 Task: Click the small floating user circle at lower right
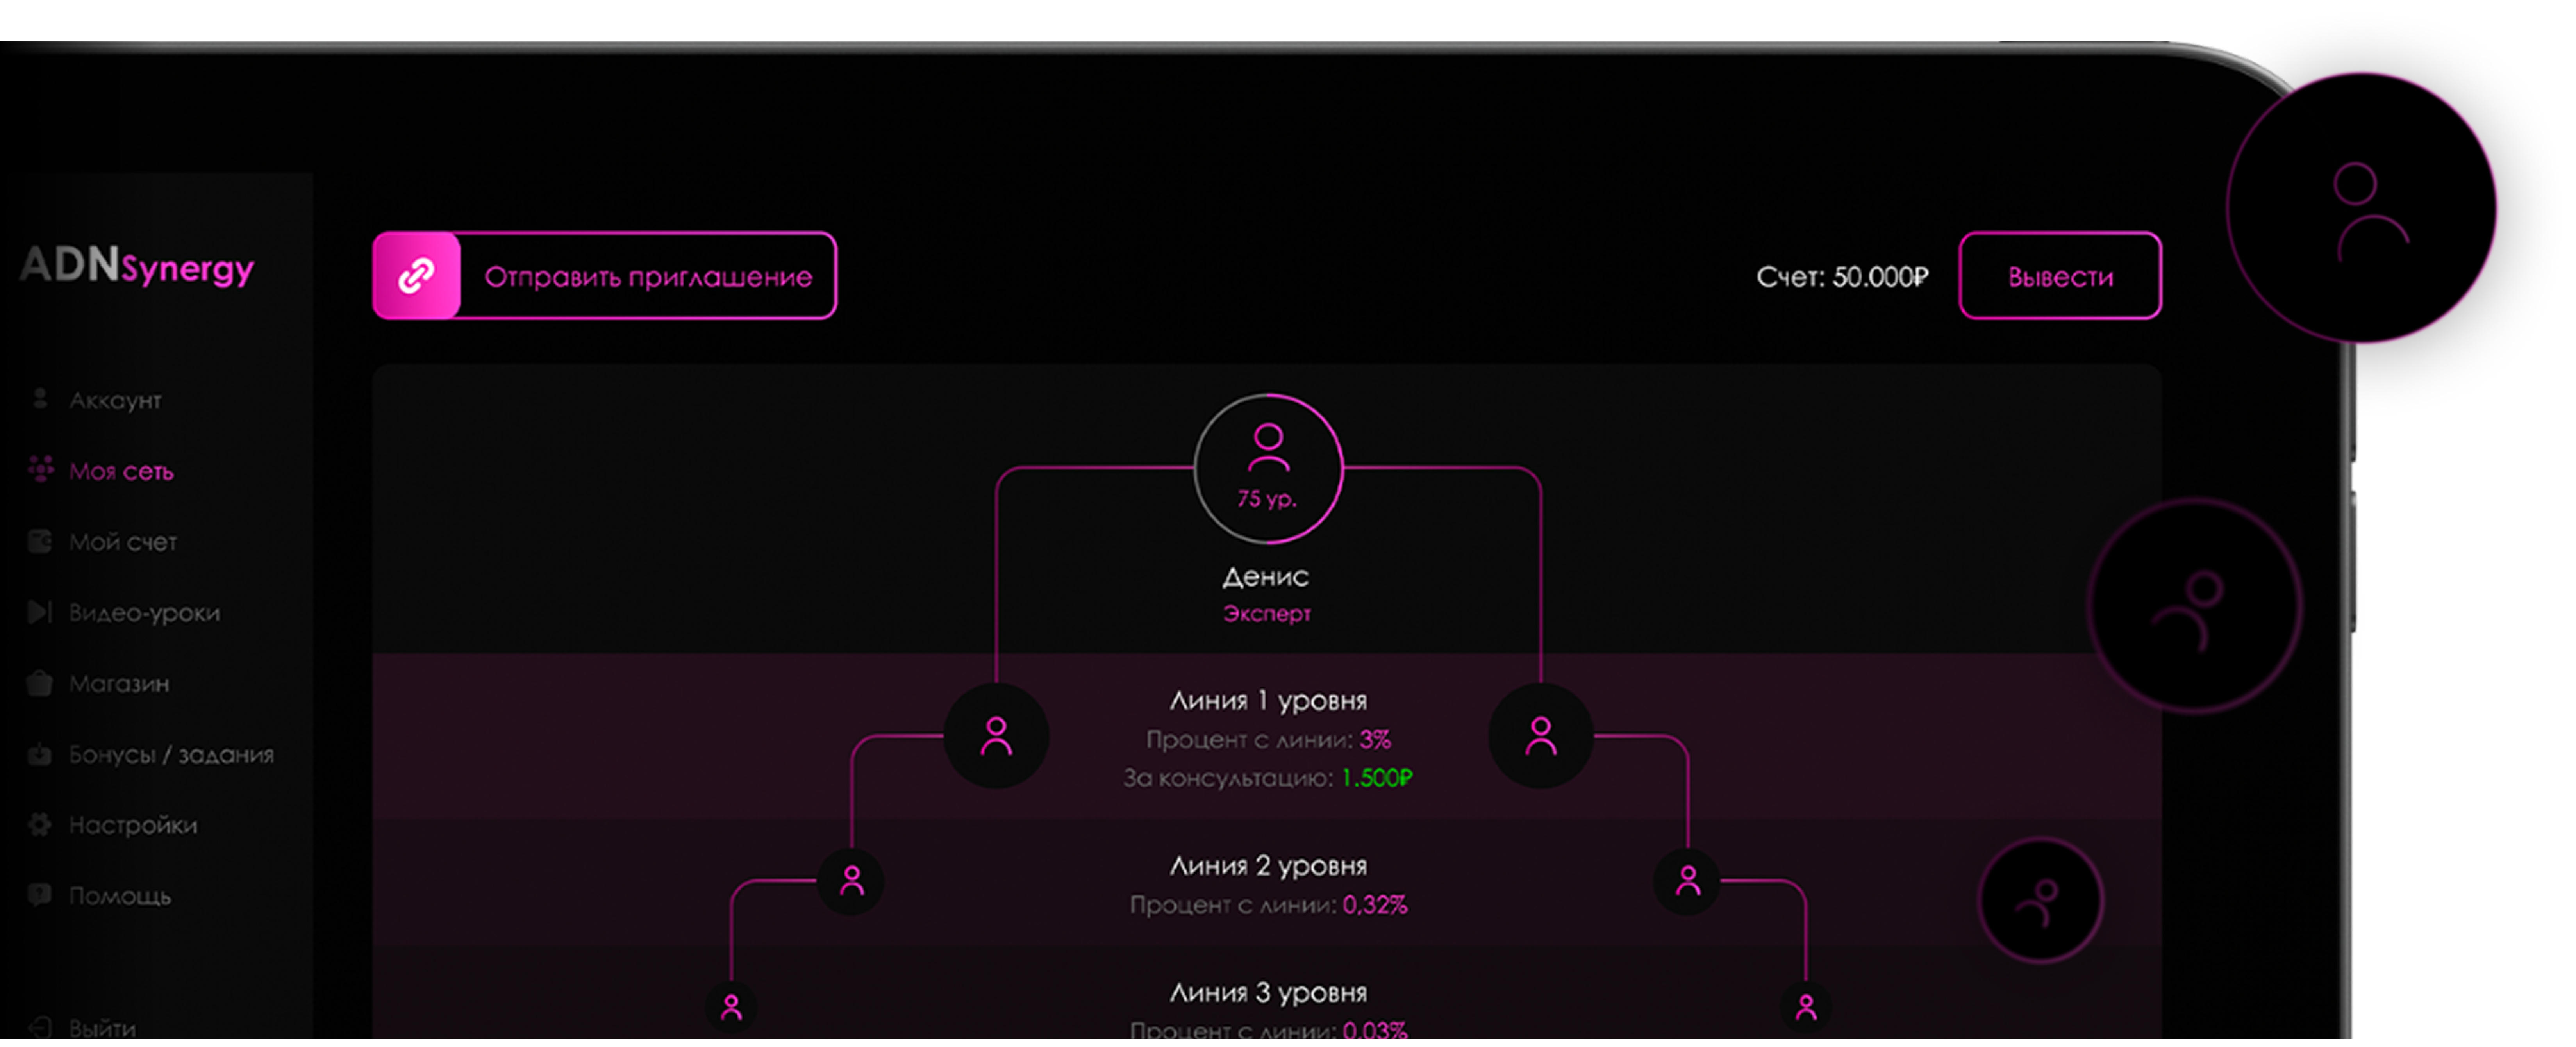(2041, 901)
